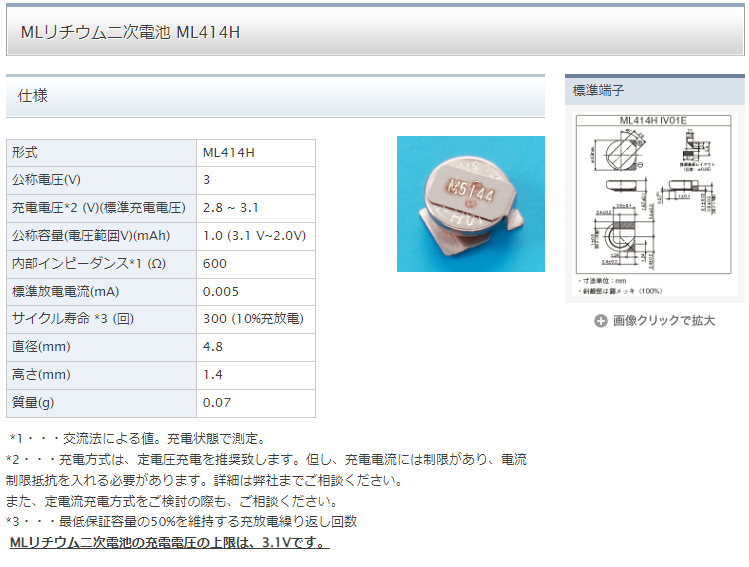Click the plus magnify icon beside 画像クリックで拡大

[600, 321]
